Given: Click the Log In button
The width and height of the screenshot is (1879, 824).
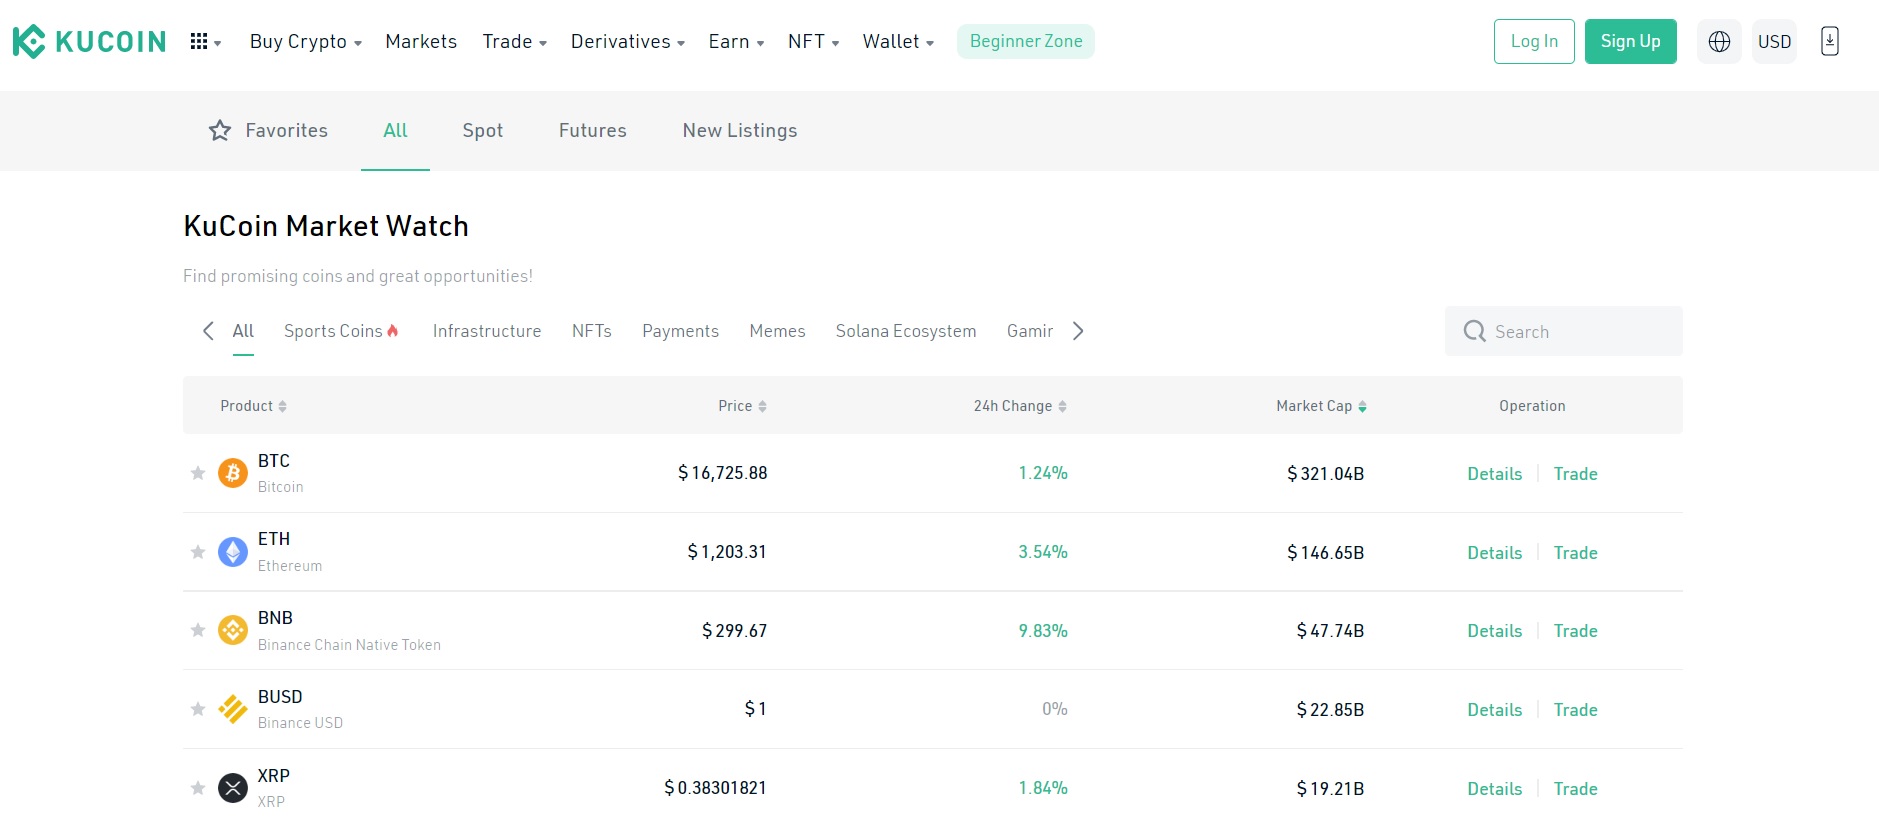Looking at the screenshot, I should (1534, 41).
